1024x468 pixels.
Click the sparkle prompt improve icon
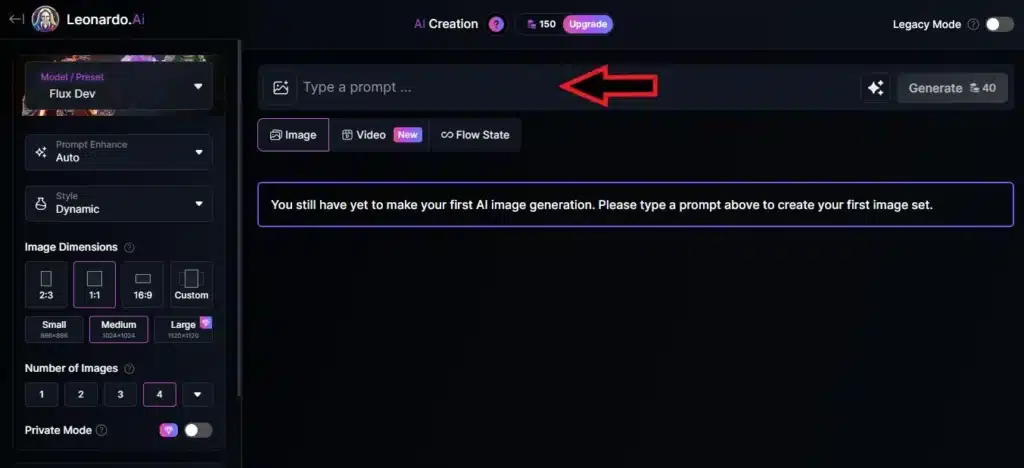tap(876, 87)
